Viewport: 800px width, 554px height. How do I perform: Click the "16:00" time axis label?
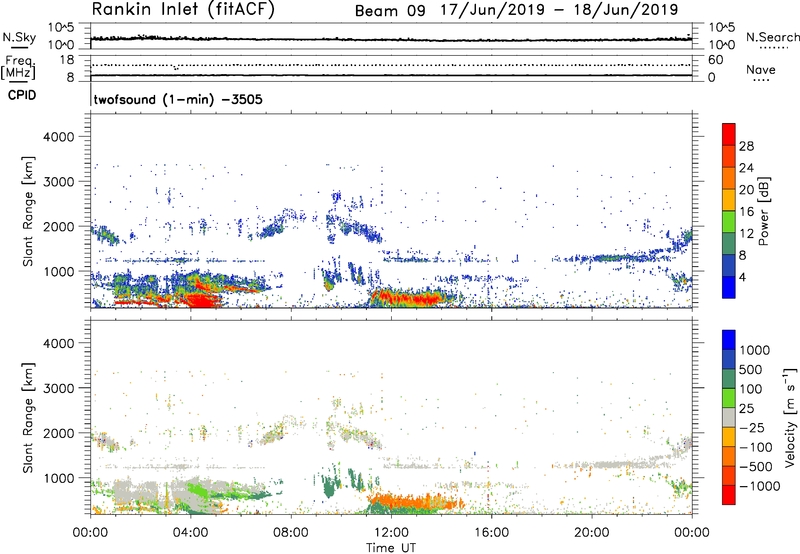click(491, 533)
